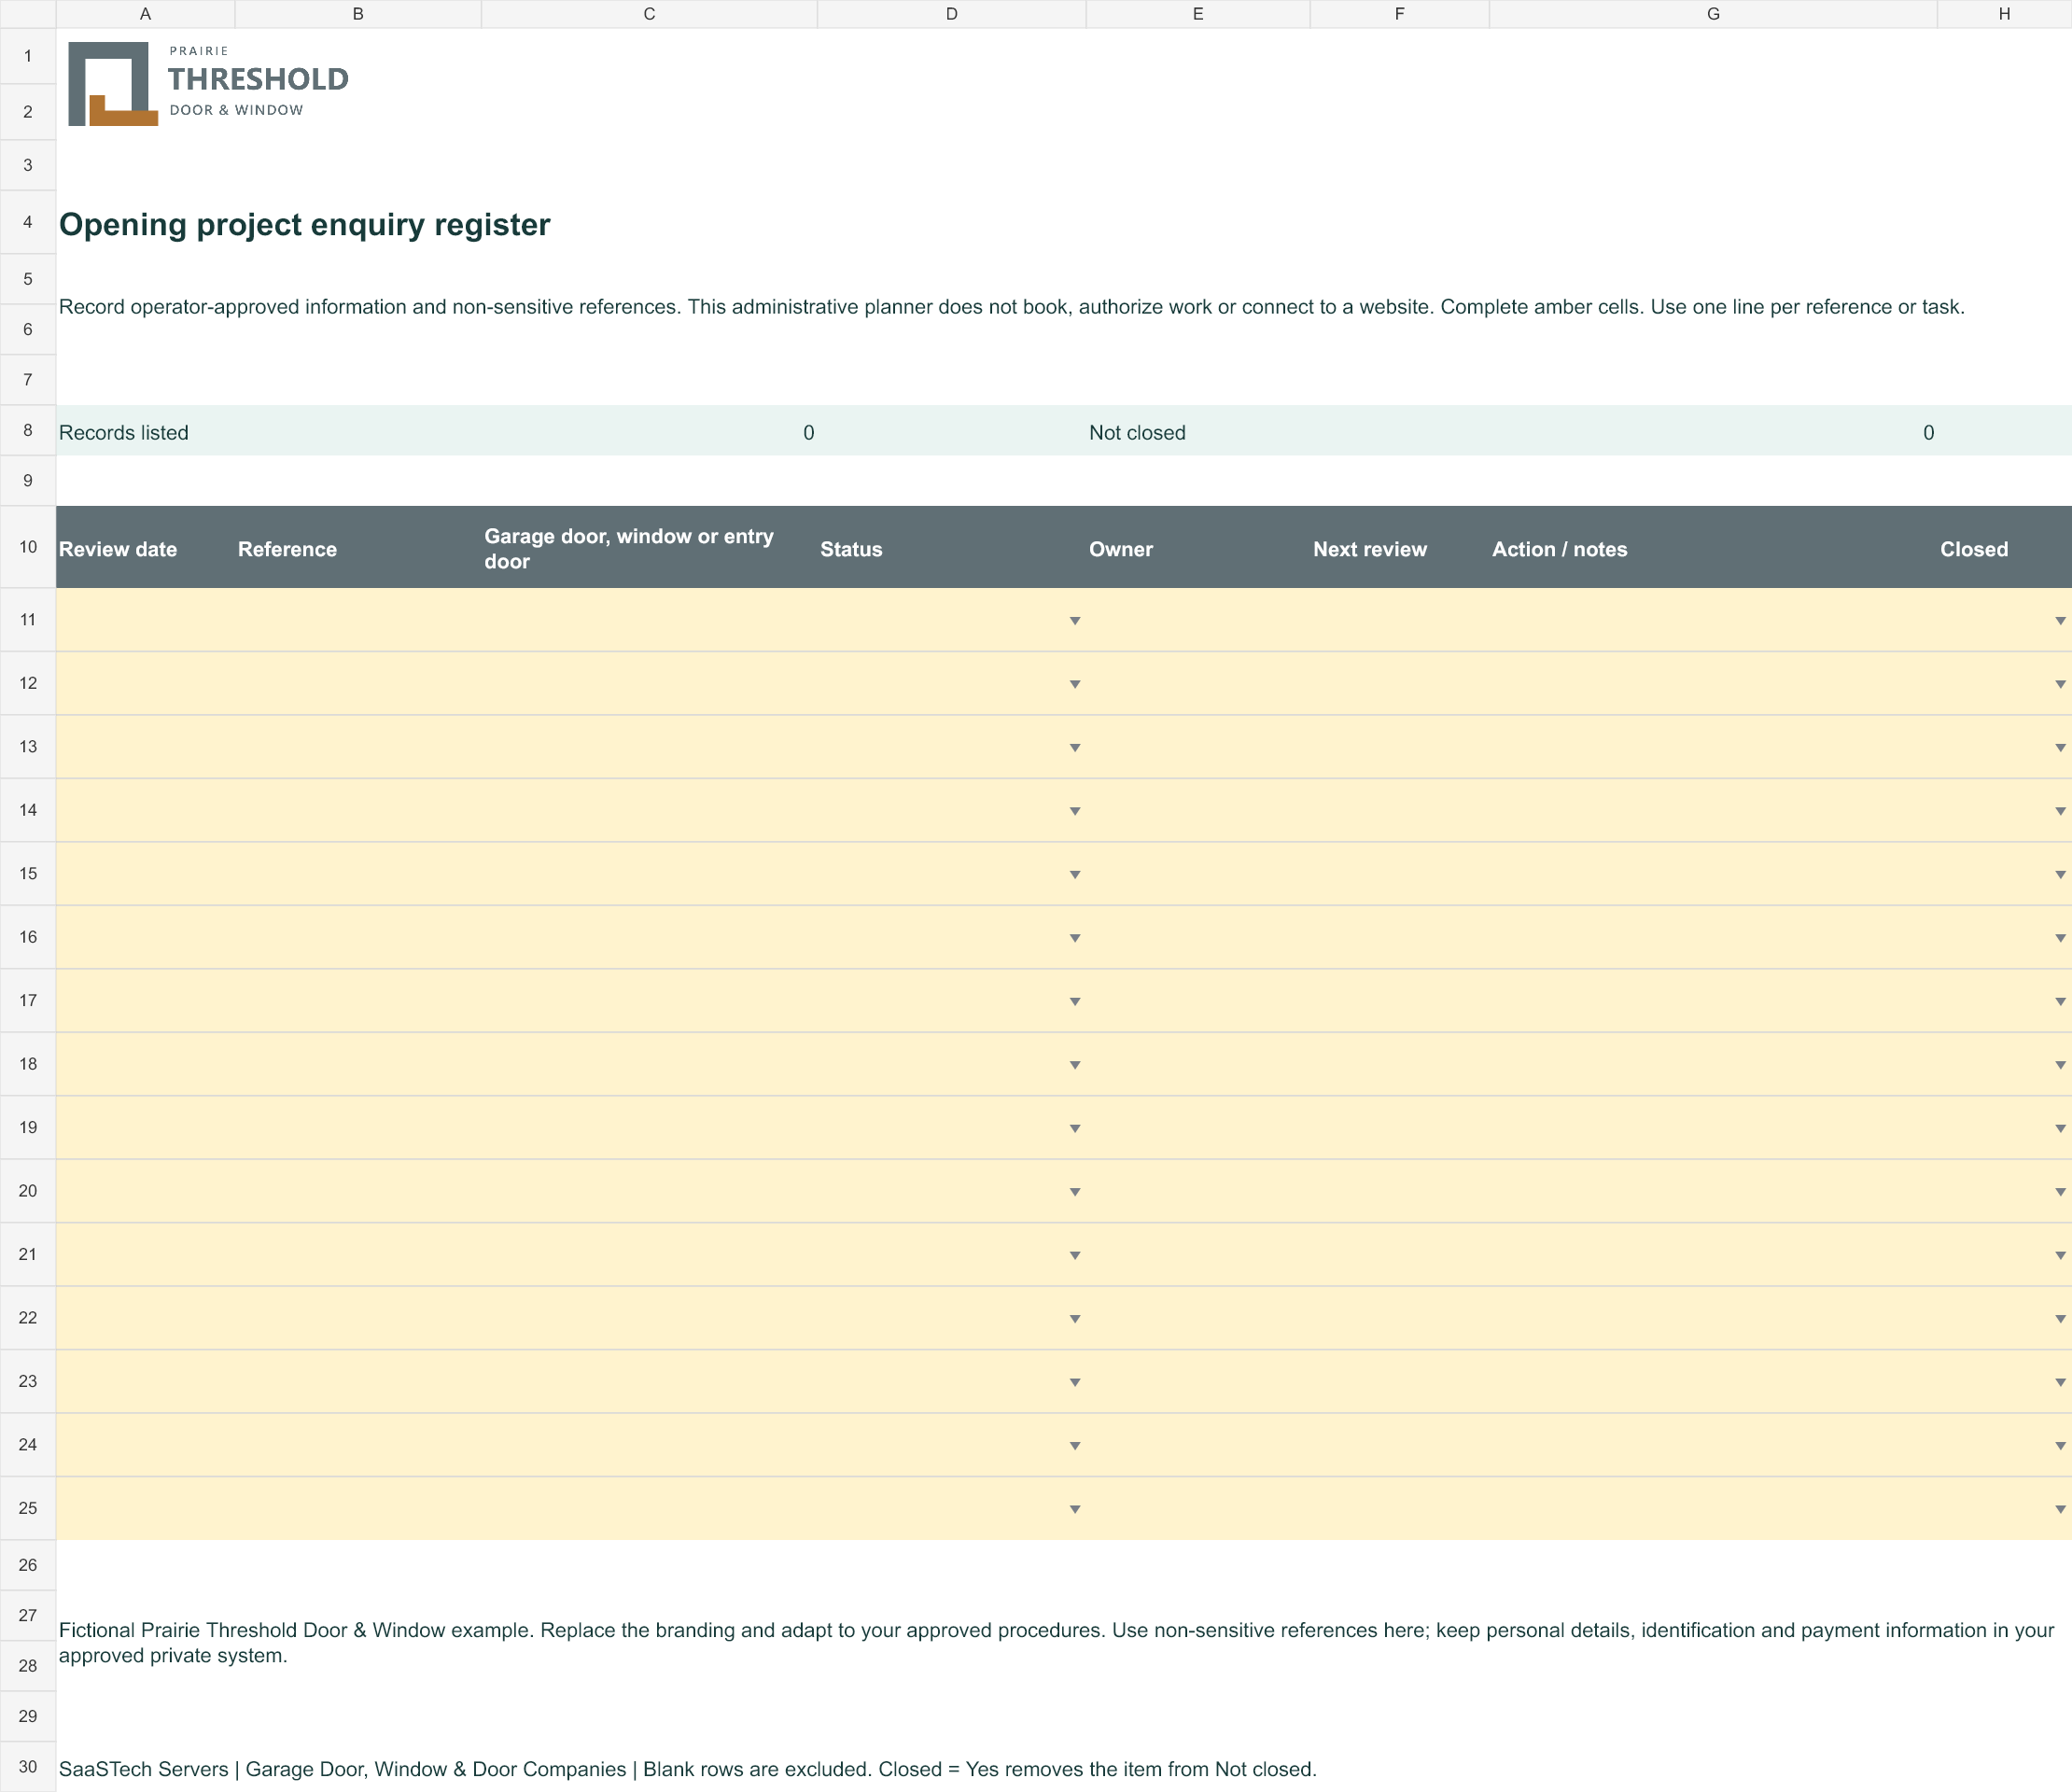The width and height of the screenshot is (2072, 1792).
Task: Click Owner cell in row 15
Action: point(1198,874)
